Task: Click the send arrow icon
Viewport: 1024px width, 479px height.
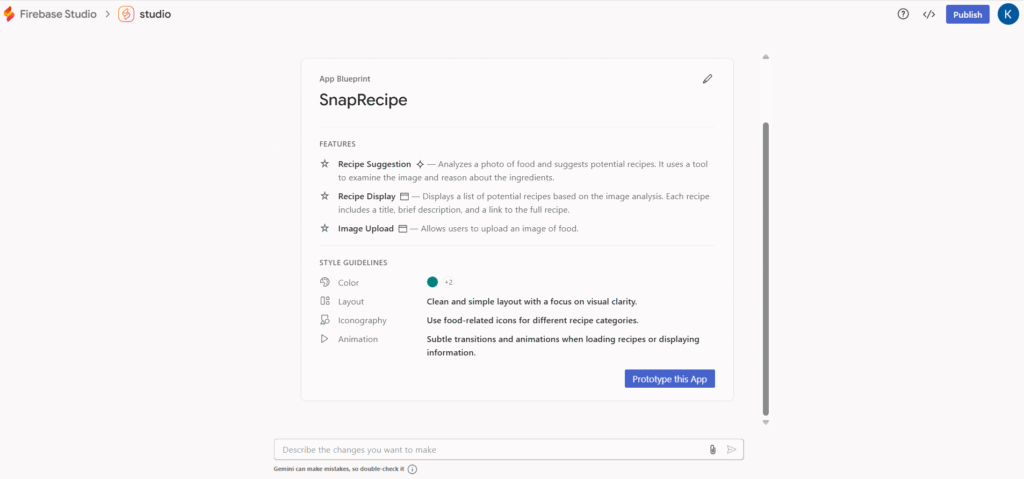Action: point(731,450)
